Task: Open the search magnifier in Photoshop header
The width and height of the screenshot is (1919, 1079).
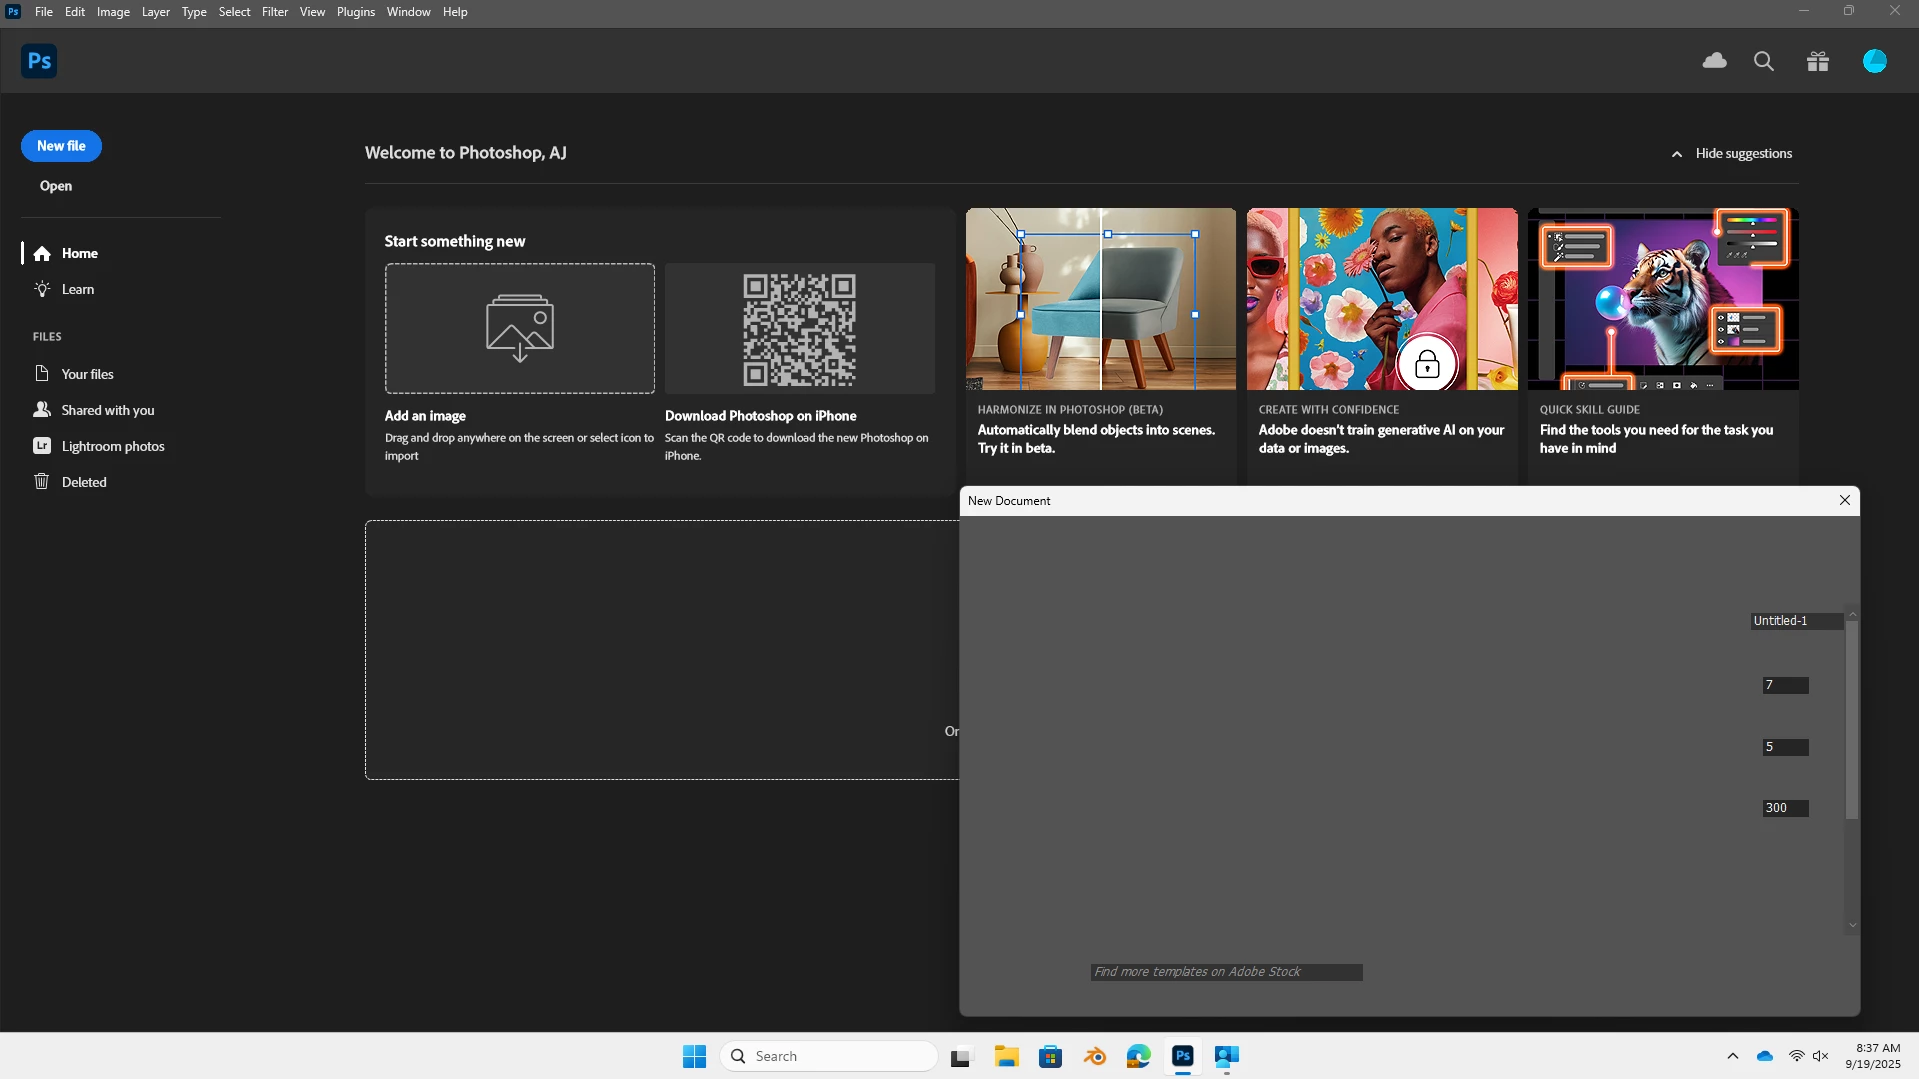Action: point(1764,61)
